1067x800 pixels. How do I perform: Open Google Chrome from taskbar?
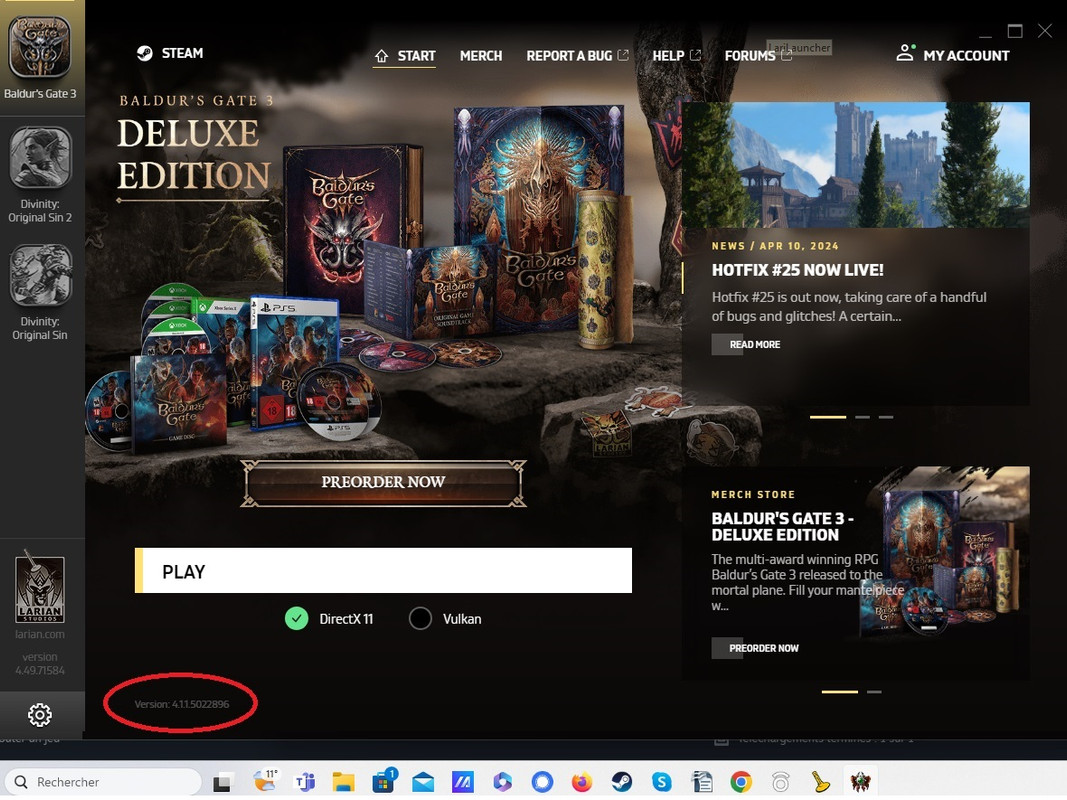click(741, 782)
